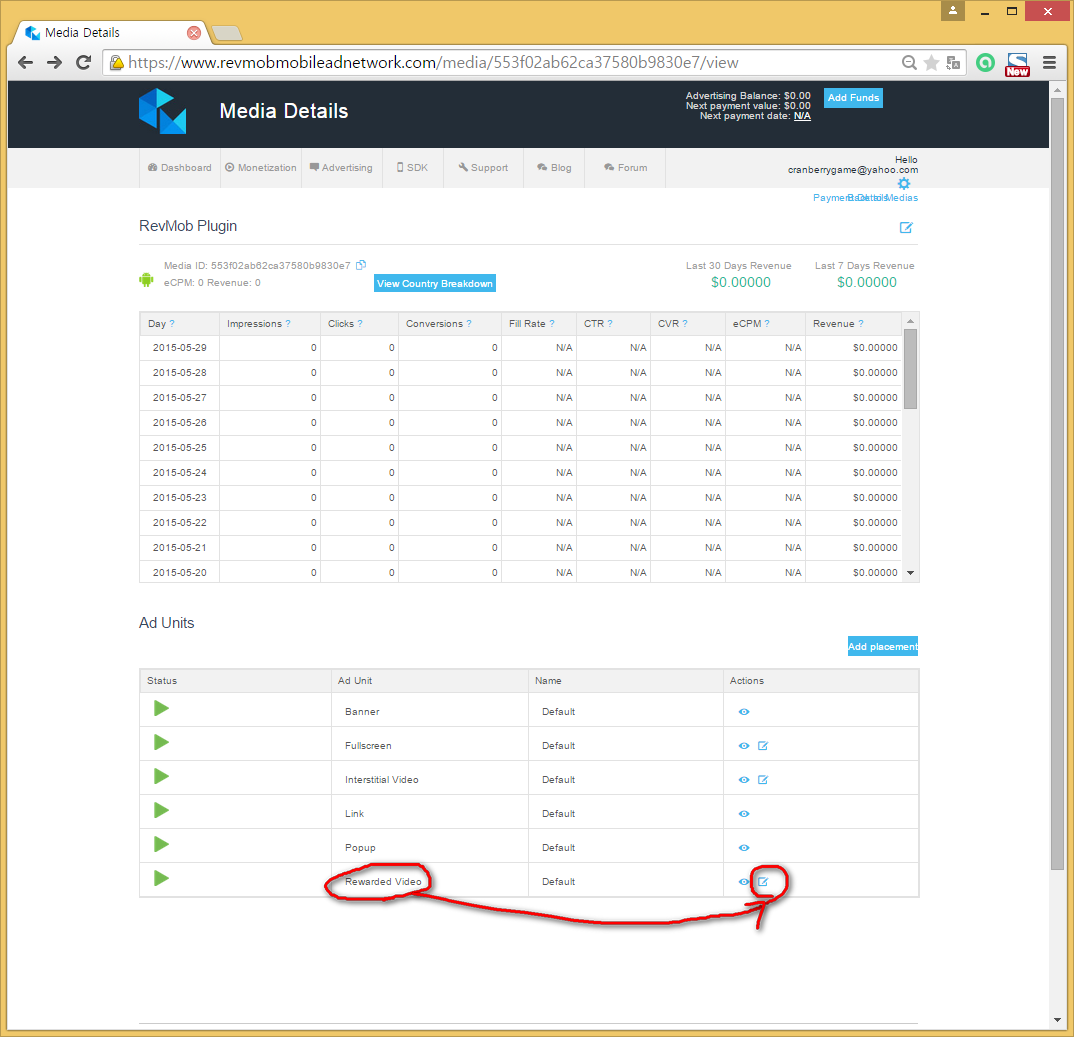The width and height of the screenshot is (1074, 1037).
Task: Click the account settings gear icon
Action: pos(904,184)
